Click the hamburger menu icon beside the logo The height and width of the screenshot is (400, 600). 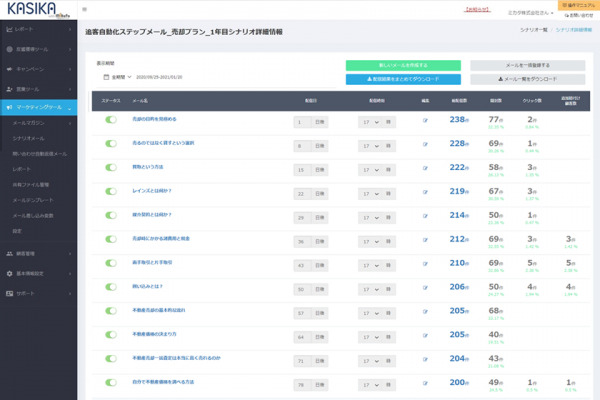(85, 9)
